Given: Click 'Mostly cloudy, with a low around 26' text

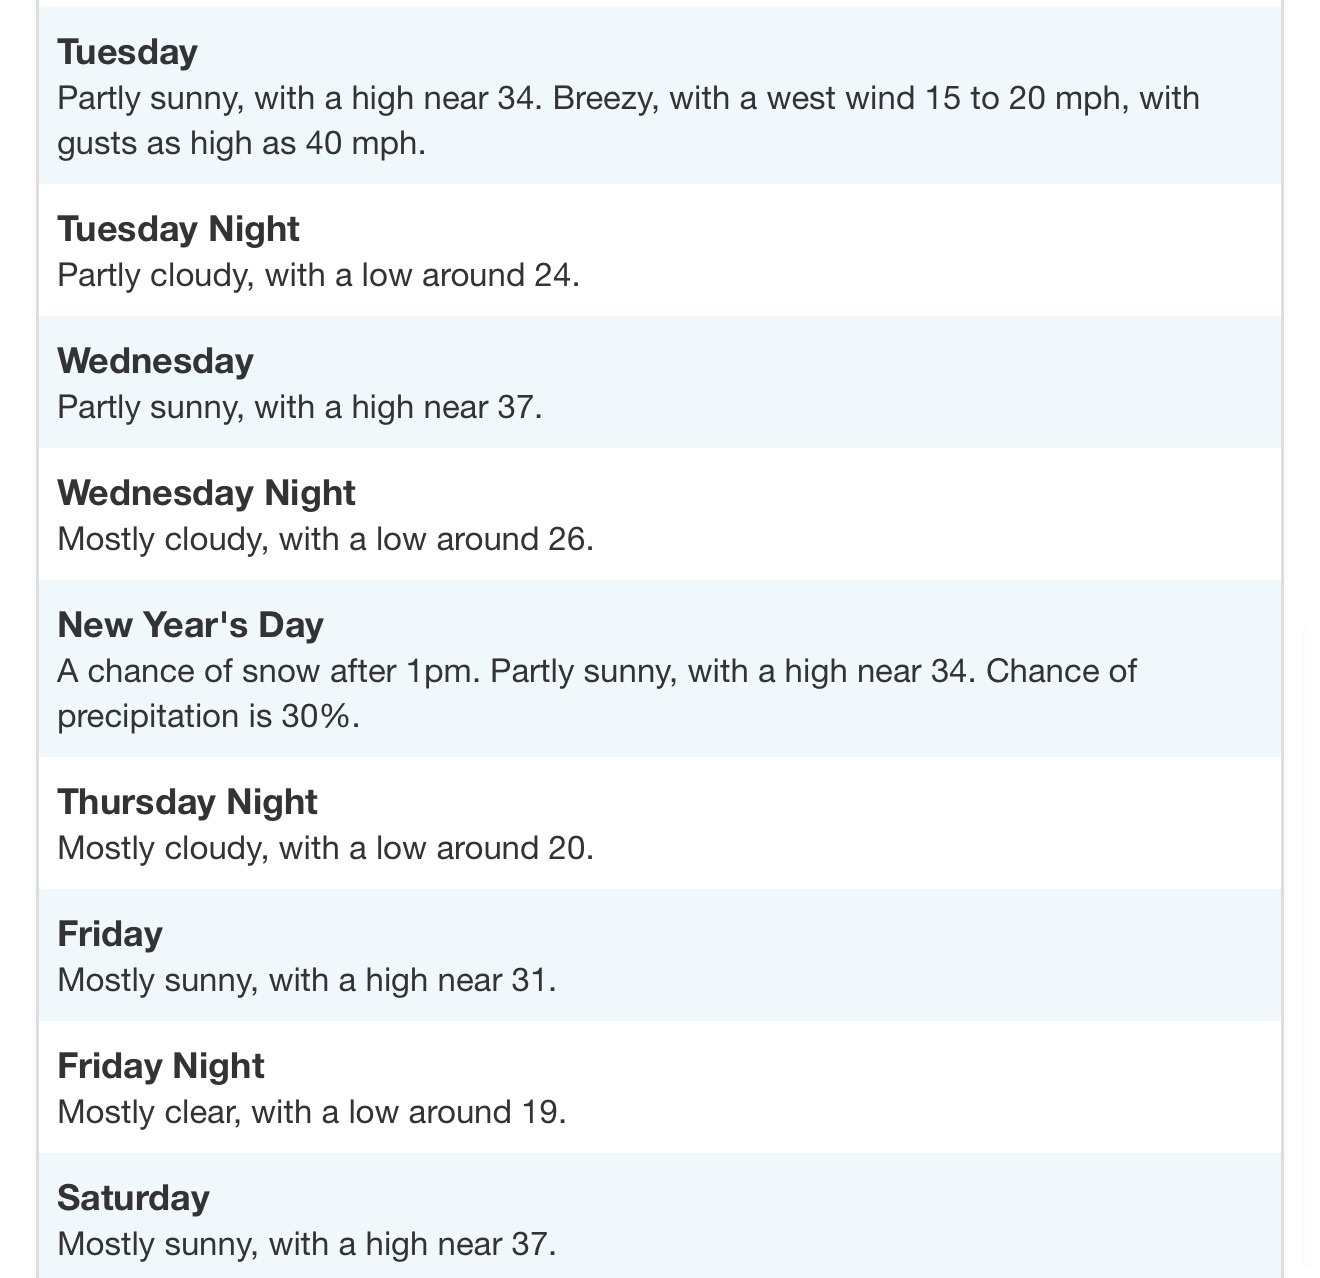Looking at the screenshot, I should [325, 539].
